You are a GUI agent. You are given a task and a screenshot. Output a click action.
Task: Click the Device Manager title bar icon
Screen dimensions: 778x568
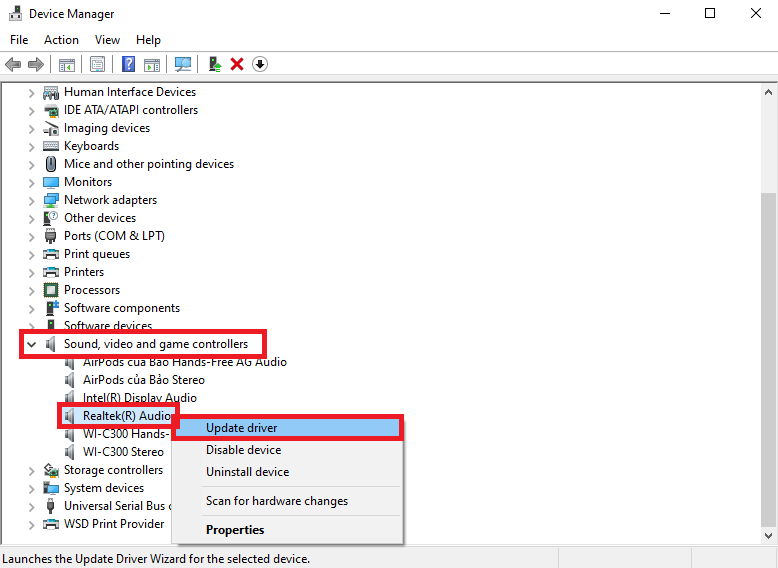[15, 13]
